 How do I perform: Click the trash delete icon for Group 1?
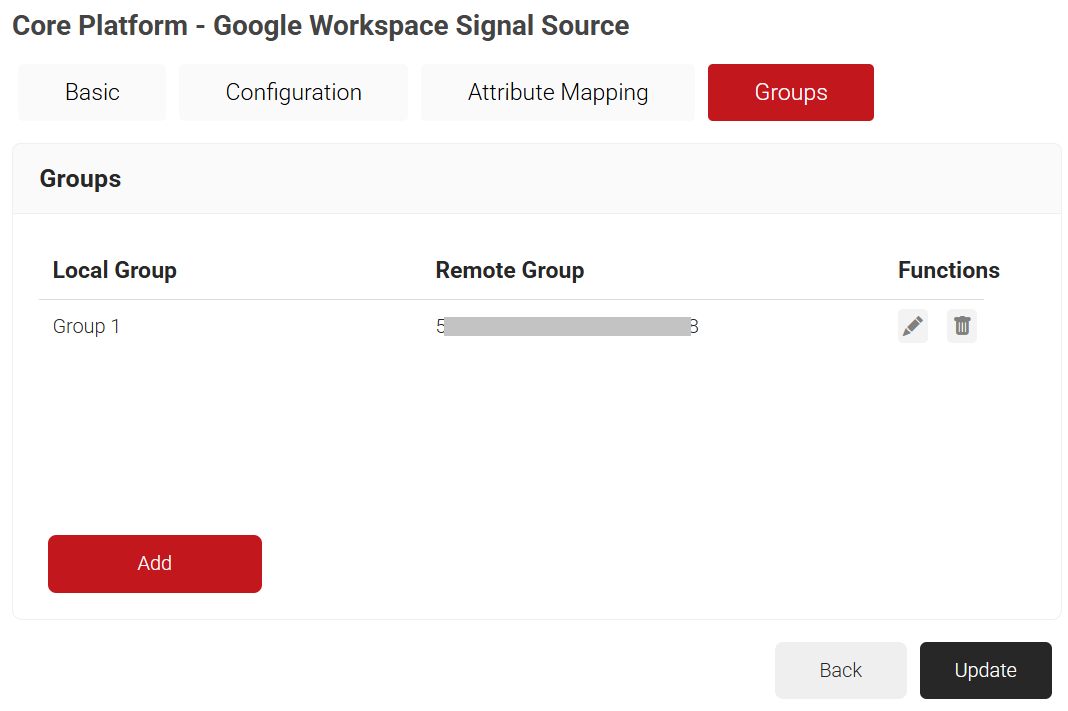(x=962, y=326)
